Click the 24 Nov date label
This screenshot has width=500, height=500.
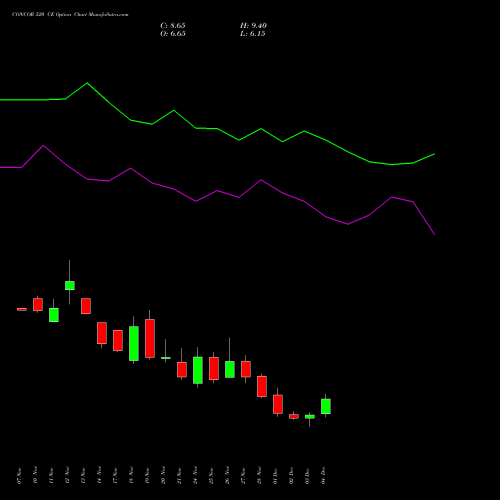tap(195, 475)
